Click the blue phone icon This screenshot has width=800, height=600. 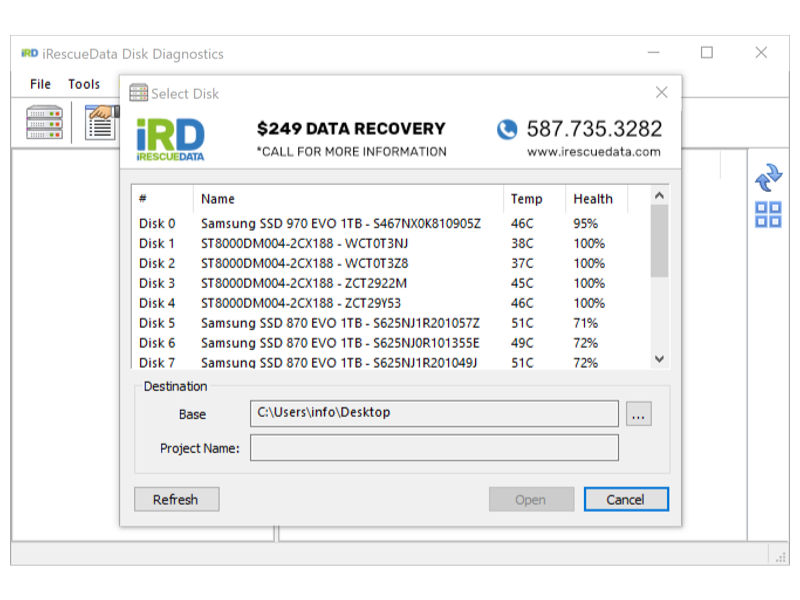point(507,129)
